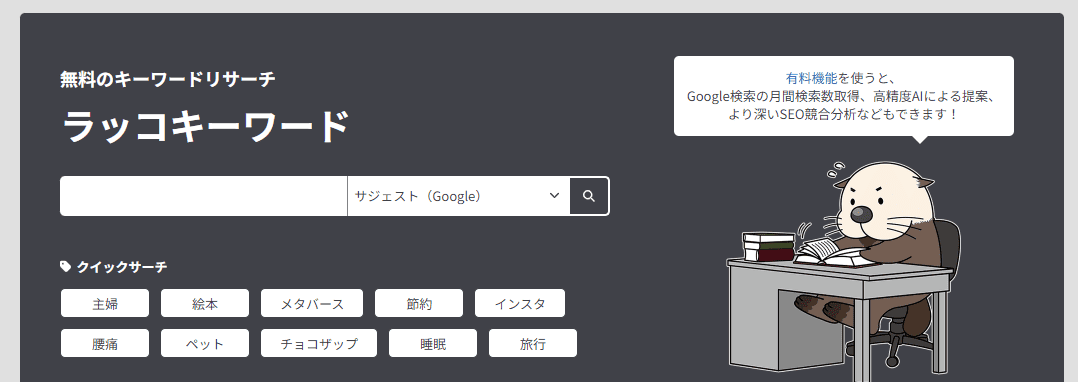Image resolution: width=1078 pixels, height=382 pixels.
Task: Select the チョコザップ quick search tag
Action: [319, 343]
